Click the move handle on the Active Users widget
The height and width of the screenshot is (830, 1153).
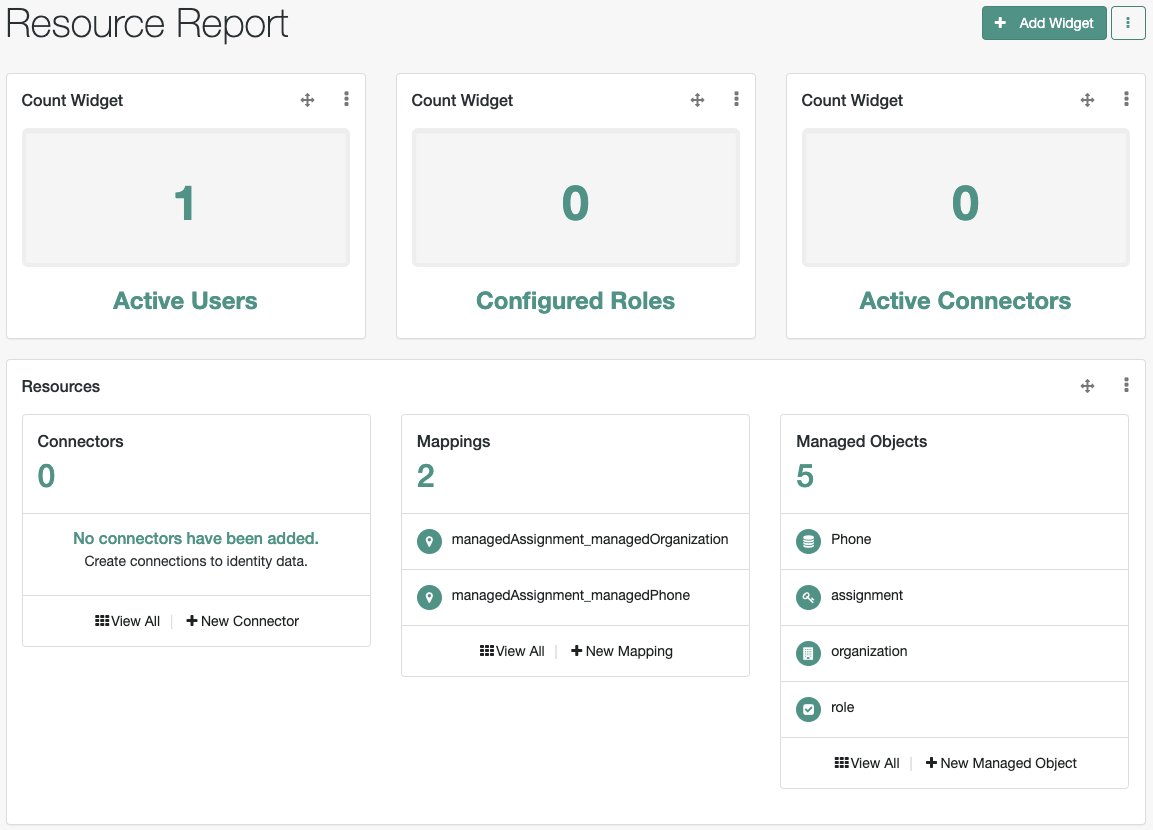(x=307, y=100)
